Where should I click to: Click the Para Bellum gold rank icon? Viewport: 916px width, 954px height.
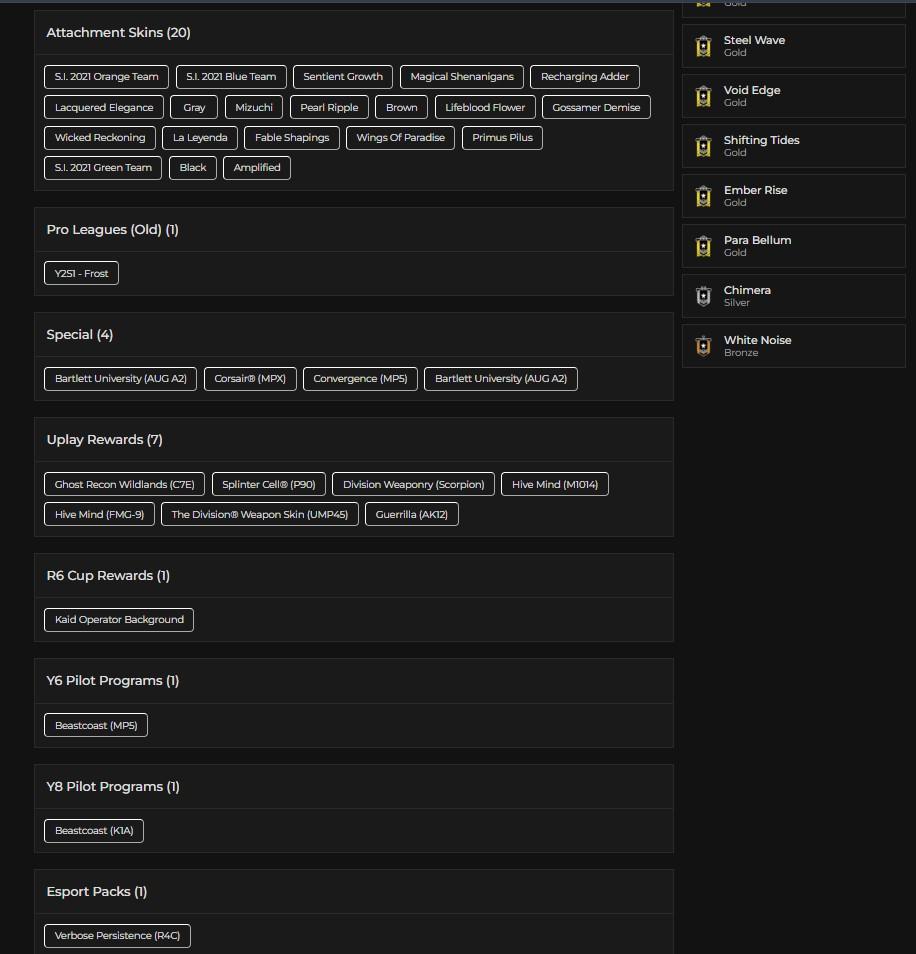pyautogui.click(x=703, y=246)
